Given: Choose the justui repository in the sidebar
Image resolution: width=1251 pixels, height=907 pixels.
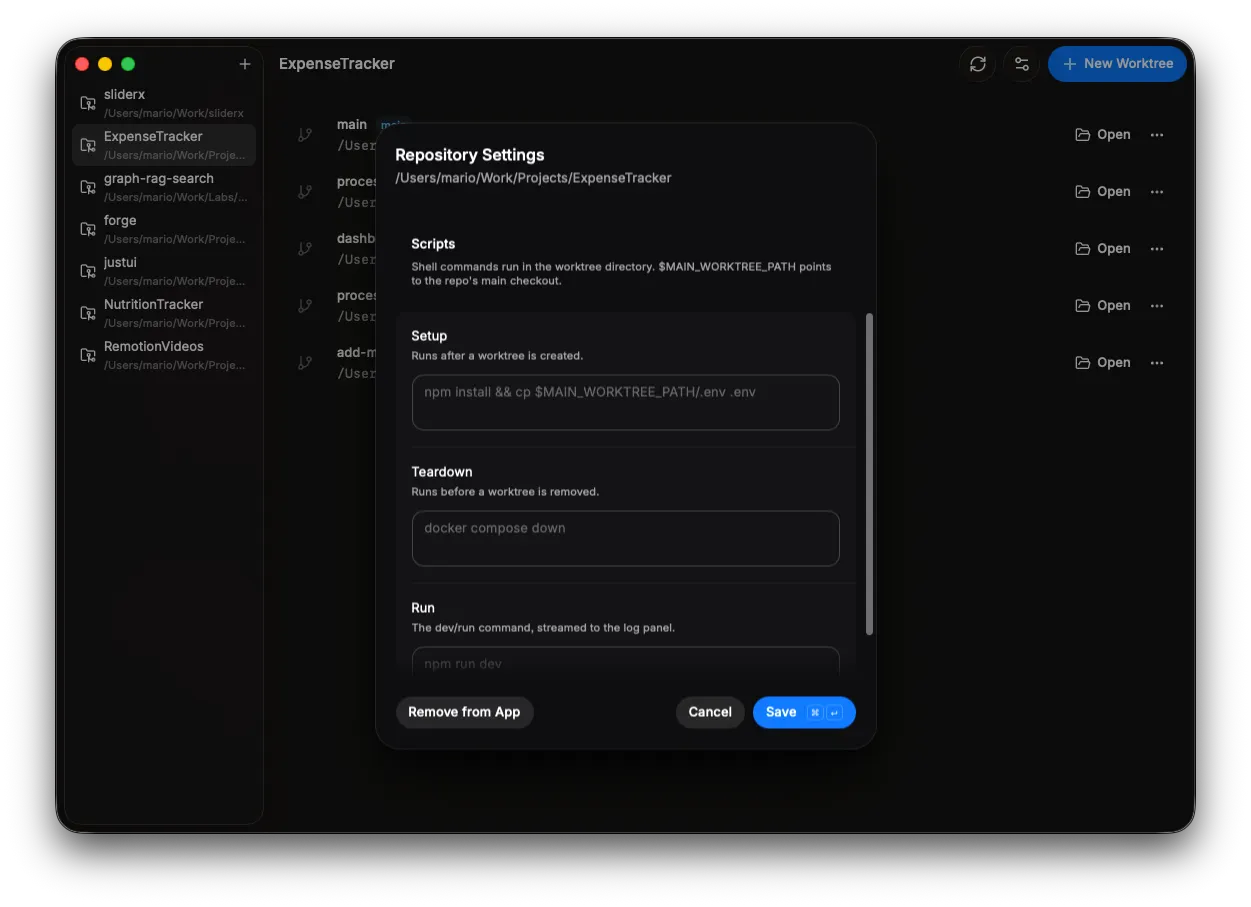Looking at the screenshot, I should pyautogui.click(x=164, y=271).
